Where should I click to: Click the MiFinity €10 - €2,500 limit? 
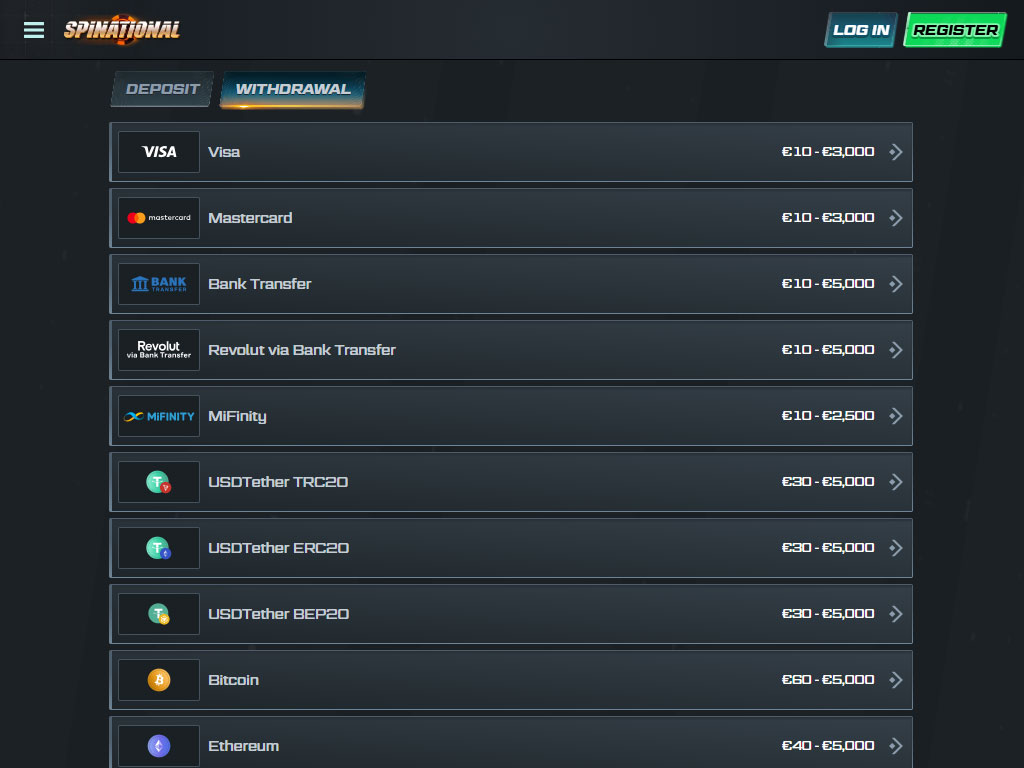pyautogui.click(x=828, y=416)
